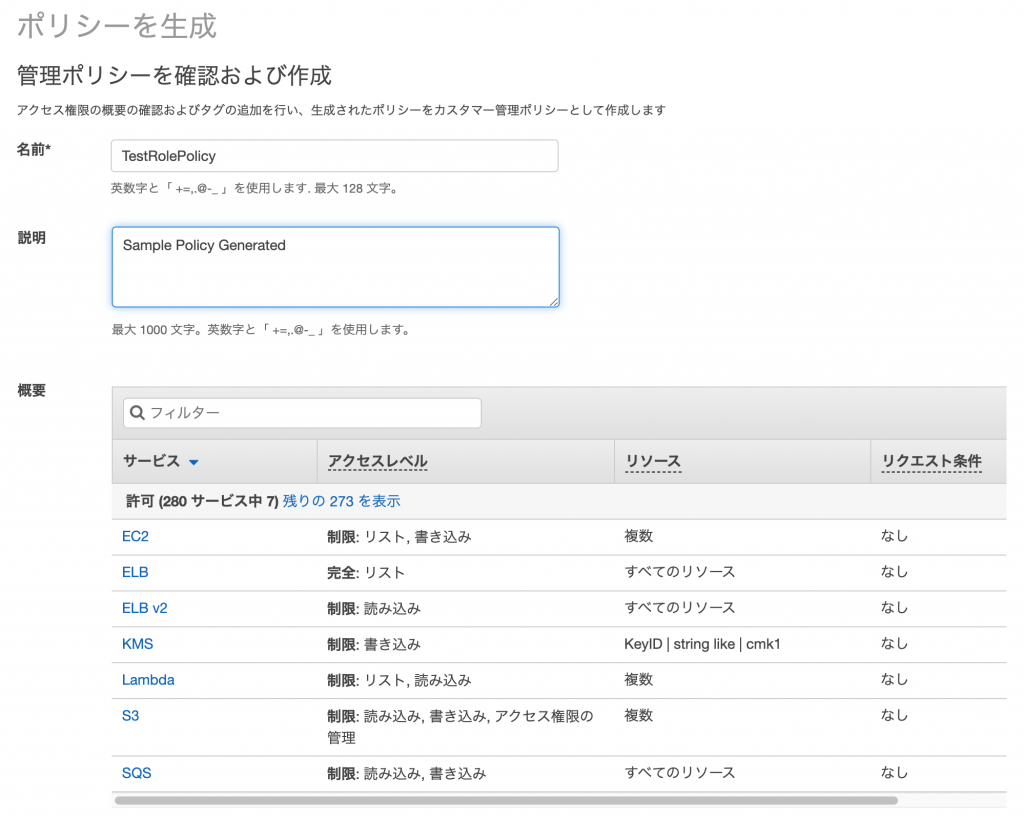
Task: Open the ELB service details link
Action: click(133, 572)
